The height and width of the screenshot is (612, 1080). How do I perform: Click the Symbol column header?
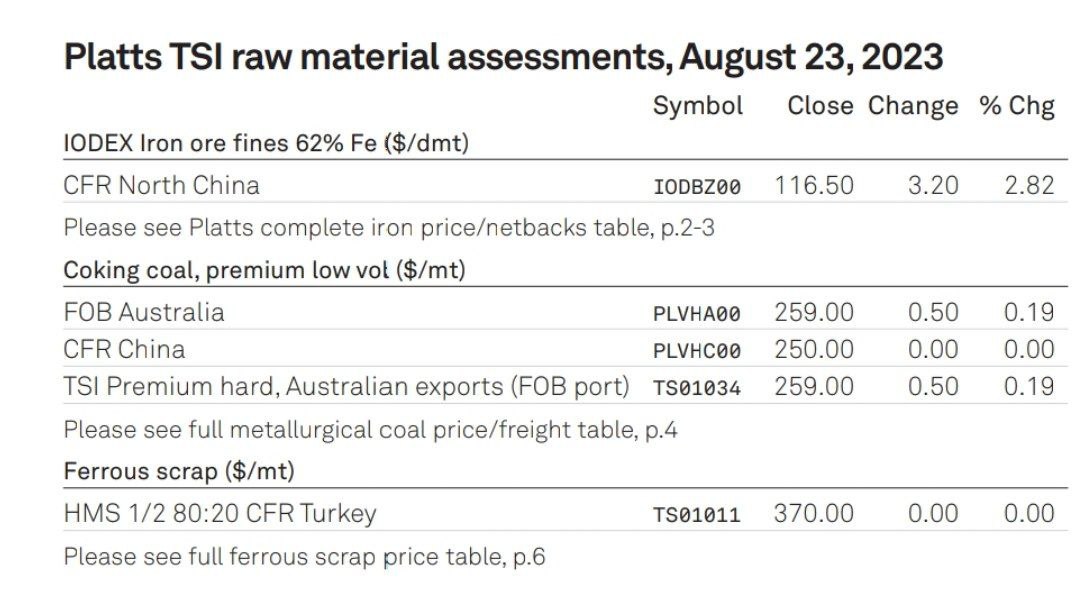pos(697,106)
